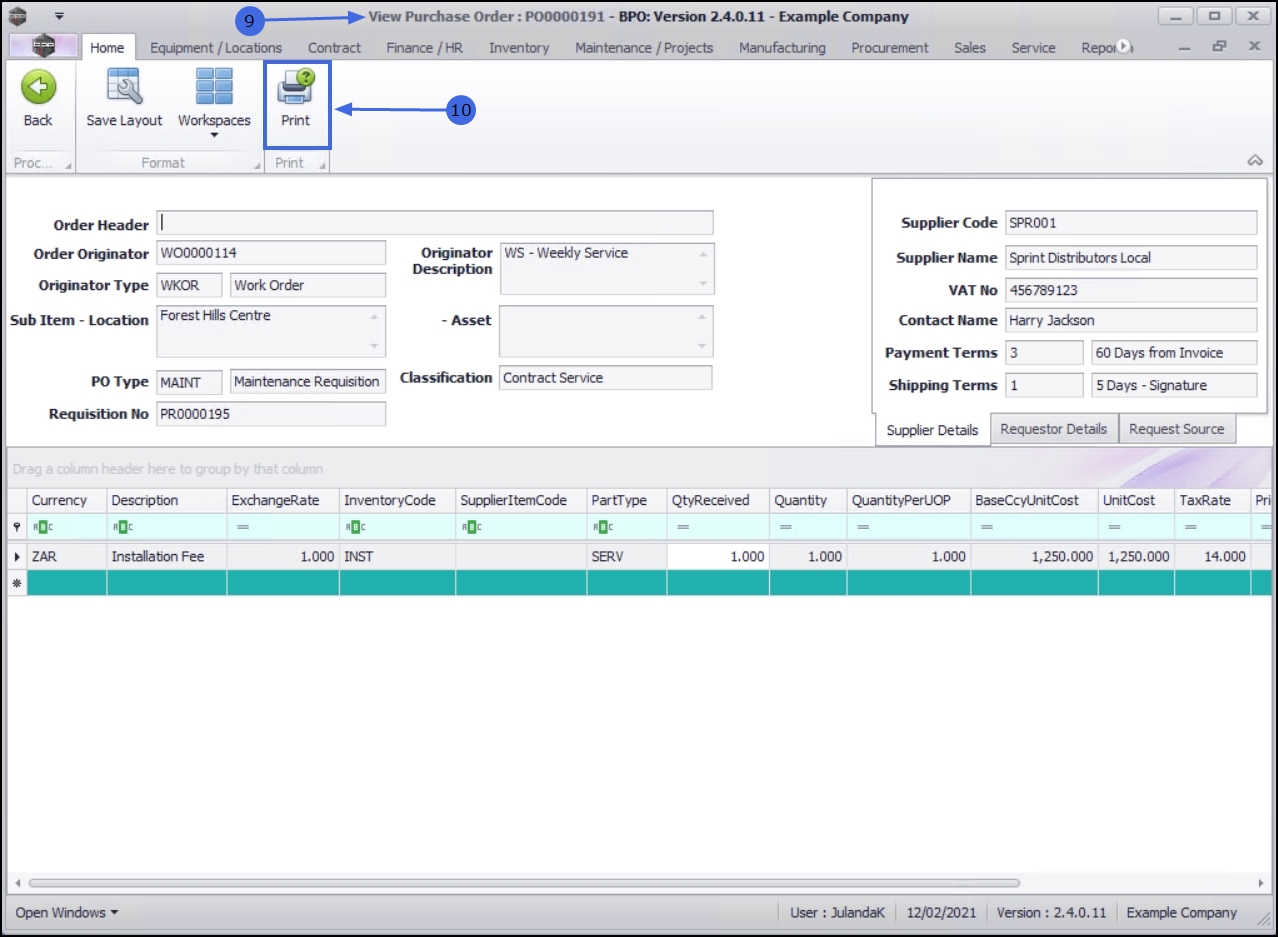Open the Contract ribbon tab

point(335,47)
